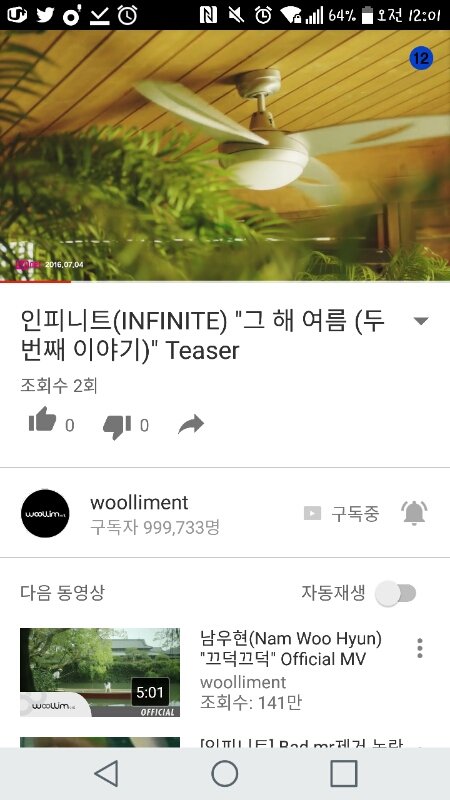This screenshot has height=800, width=450.
Task: Open options menu for Nam Woo Hyun video
Action: [x=419, y=647]
